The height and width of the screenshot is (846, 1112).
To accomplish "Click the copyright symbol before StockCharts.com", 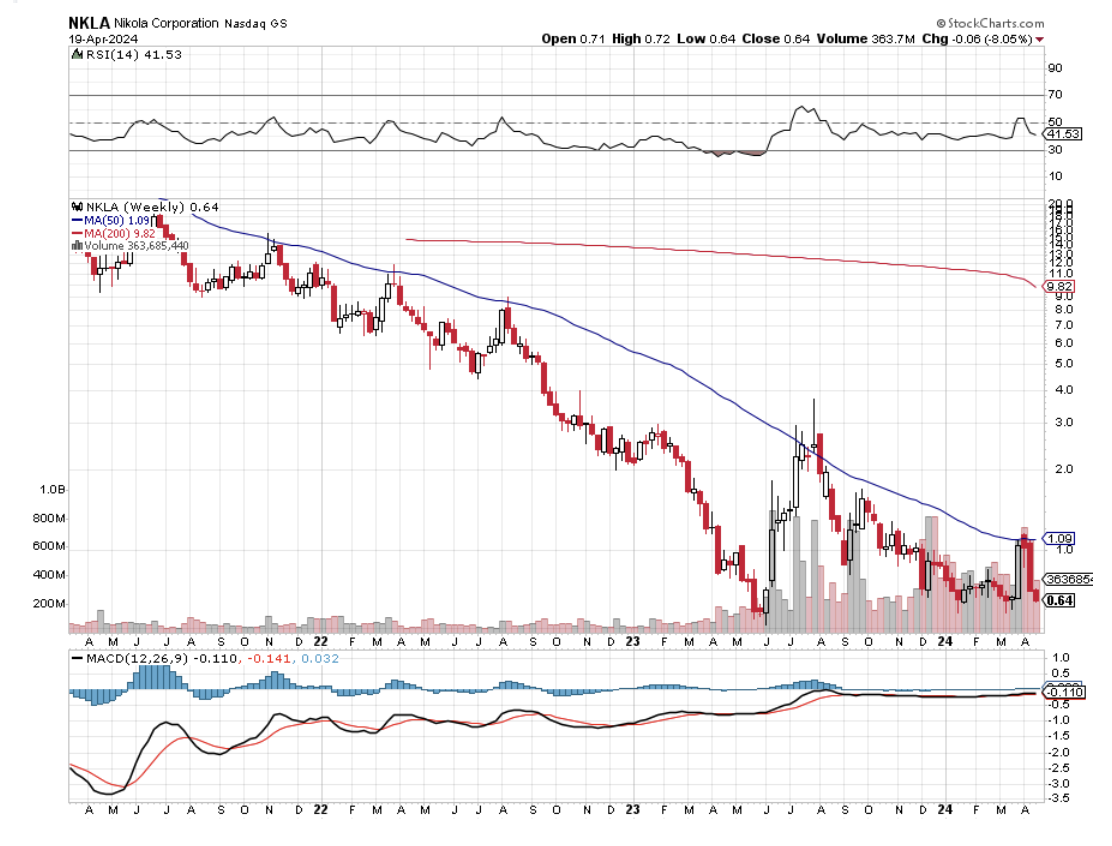I will coord(941,23).
